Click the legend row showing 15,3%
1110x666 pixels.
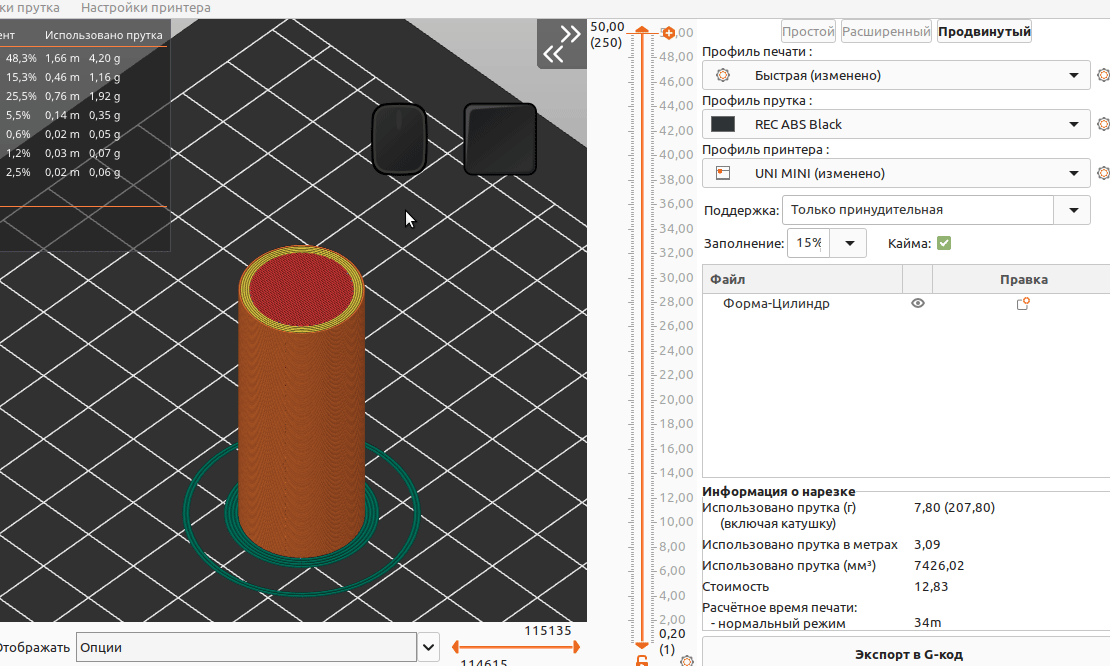pos(84,77)
